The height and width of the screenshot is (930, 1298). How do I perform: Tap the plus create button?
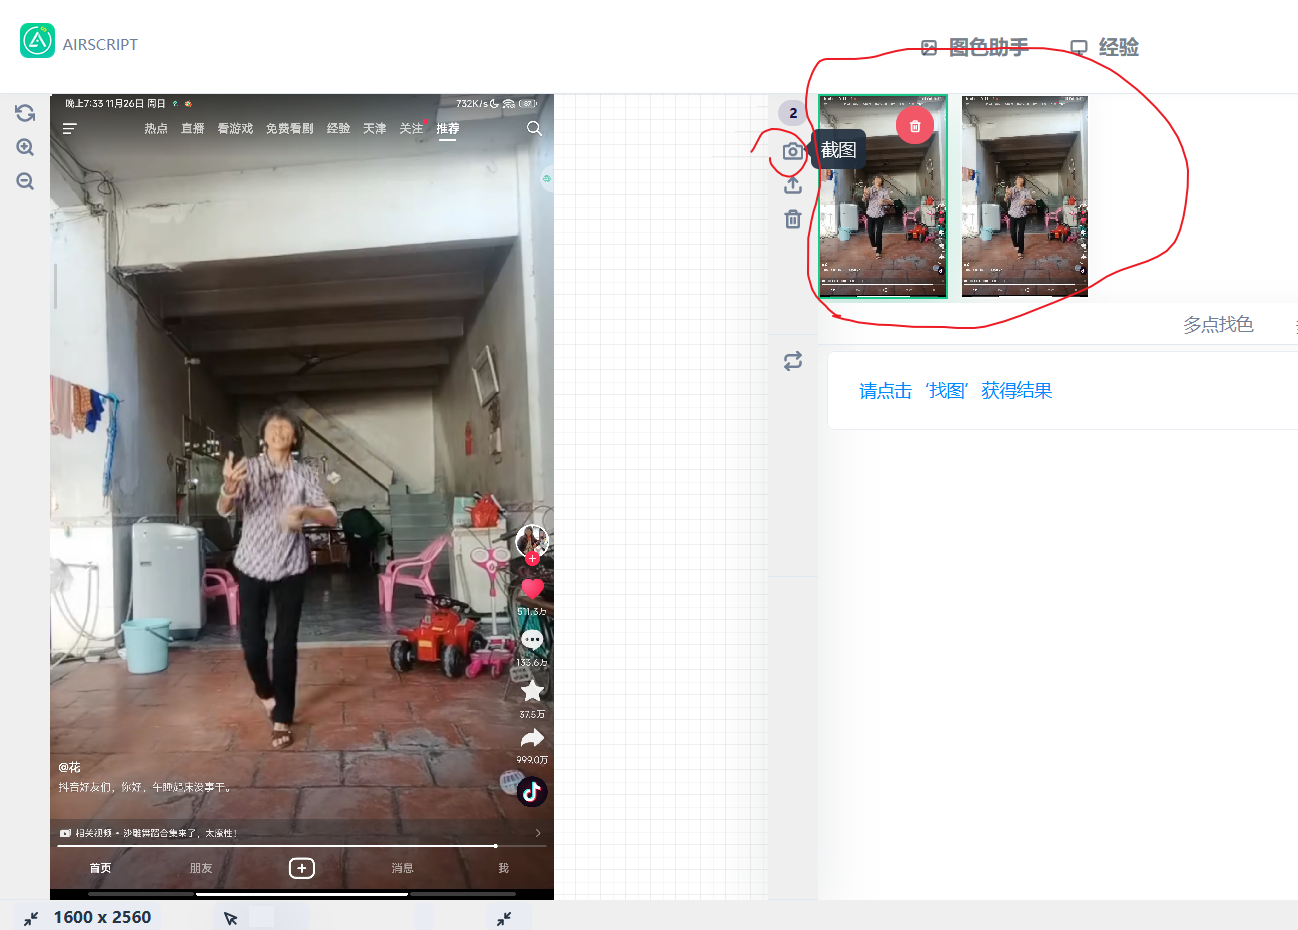(302, 868)
